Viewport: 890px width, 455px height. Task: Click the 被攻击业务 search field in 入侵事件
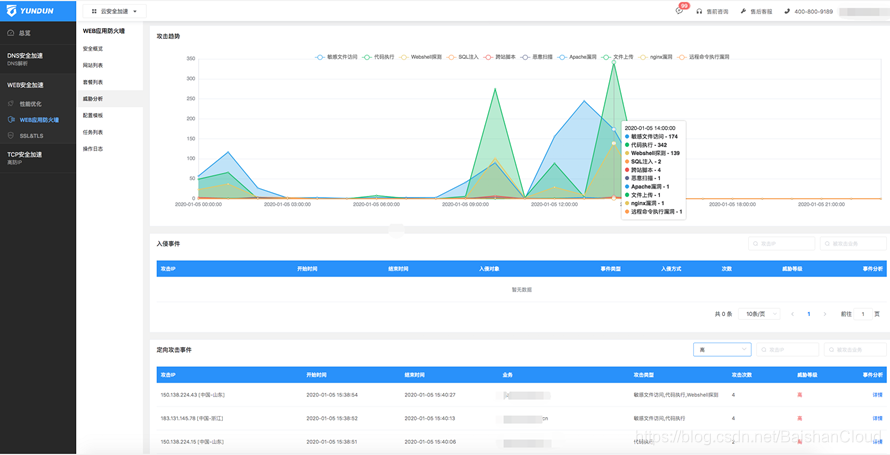[x=853, y=243]
